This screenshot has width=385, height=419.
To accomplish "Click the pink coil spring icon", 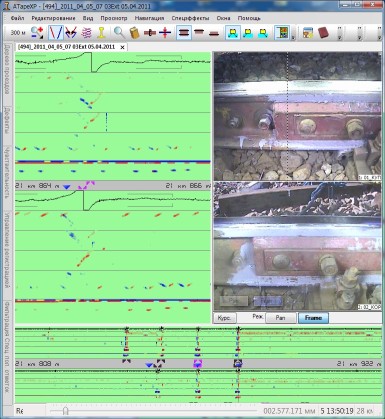I will coord(86,32).
